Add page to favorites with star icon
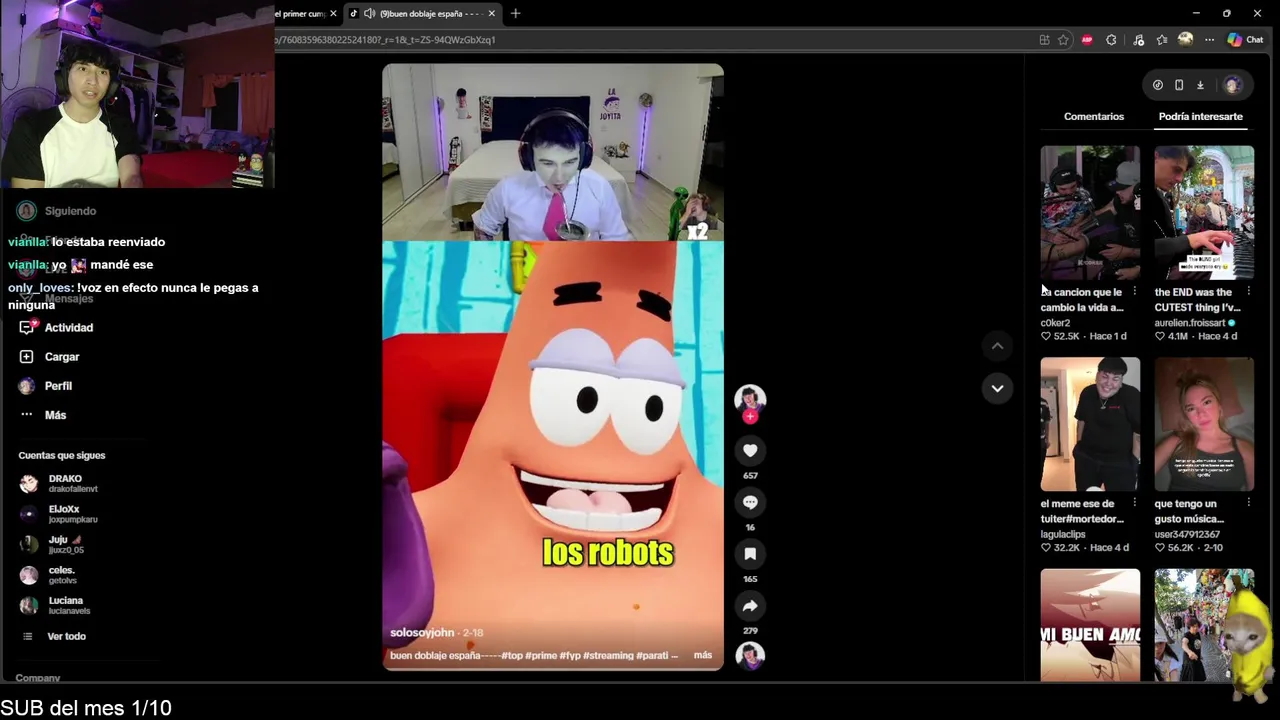The width and height of the screenshot is (1280, 720). coord(1063,40)
